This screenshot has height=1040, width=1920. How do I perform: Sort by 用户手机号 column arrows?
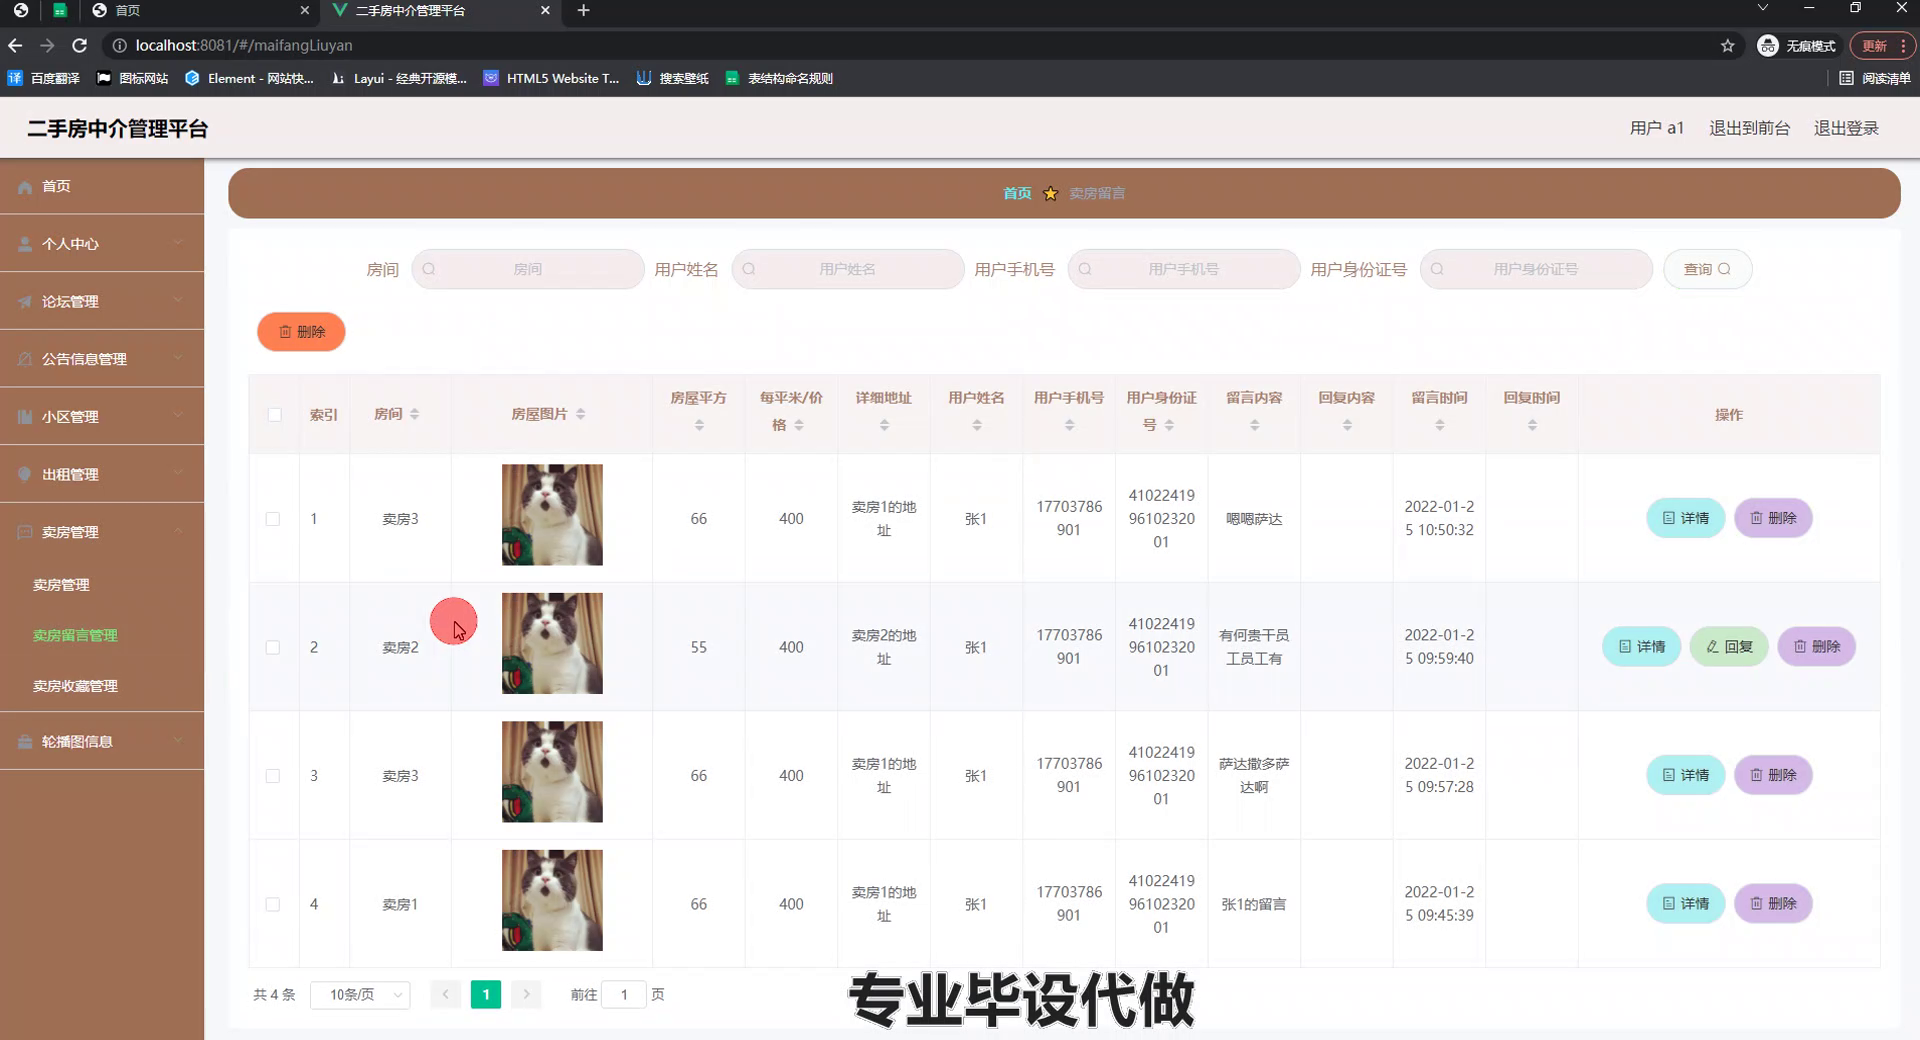coord(1069,425)
